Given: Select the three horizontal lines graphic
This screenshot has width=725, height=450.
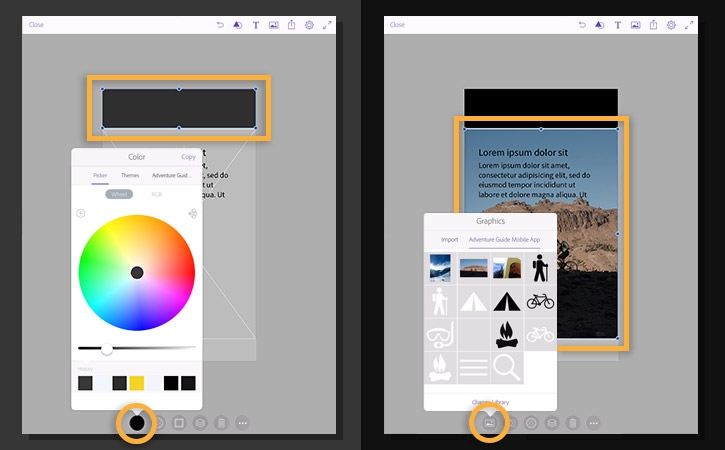Looking at the screenshot, I should (474, 367).
